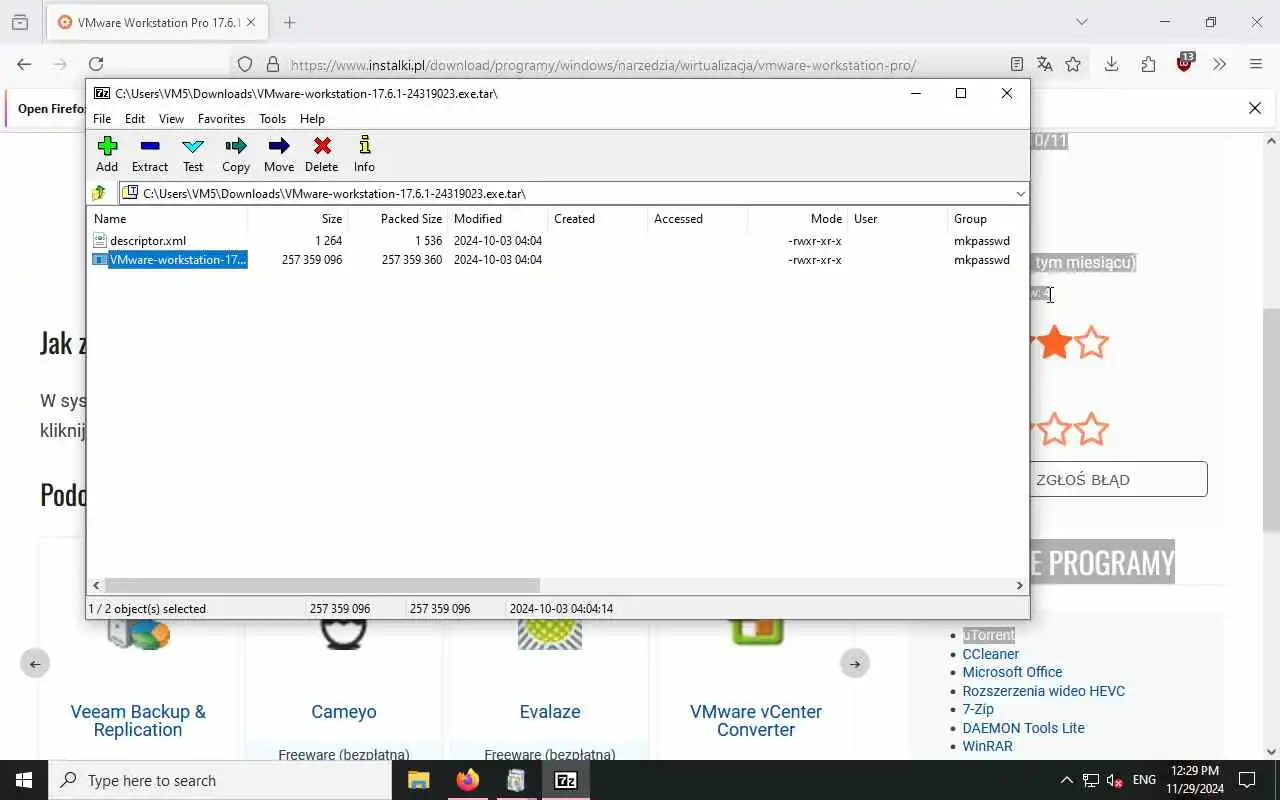Click the Test archive icon

click(x=193, y=154)
